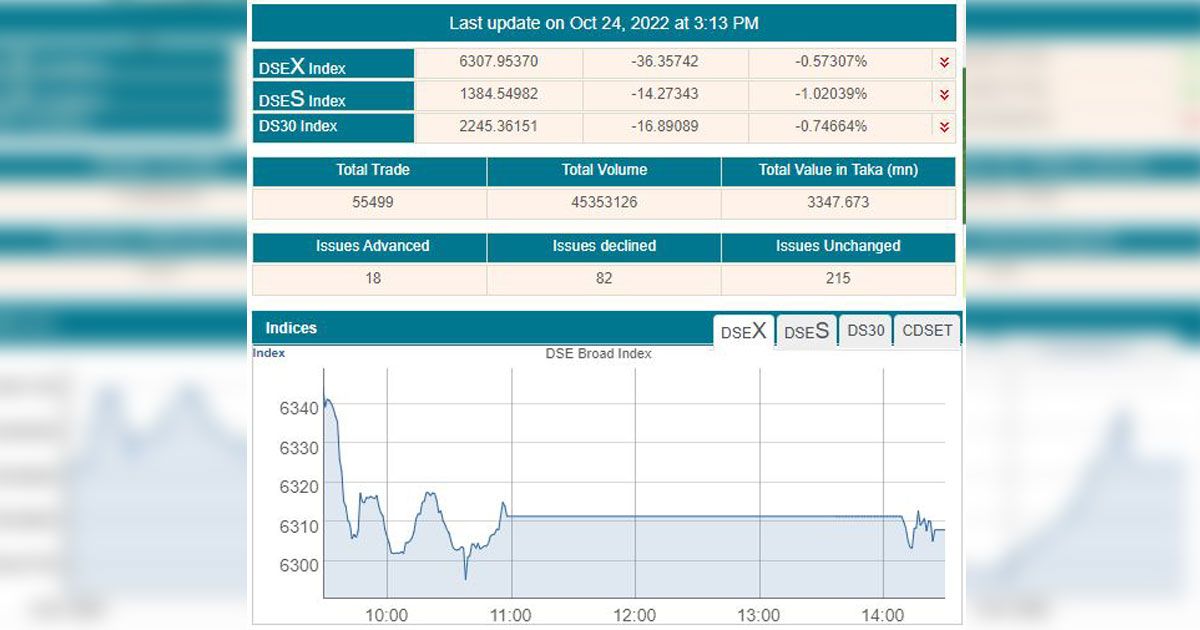Select total value 3347.673
1200x630 pixels.
(838, 202)
